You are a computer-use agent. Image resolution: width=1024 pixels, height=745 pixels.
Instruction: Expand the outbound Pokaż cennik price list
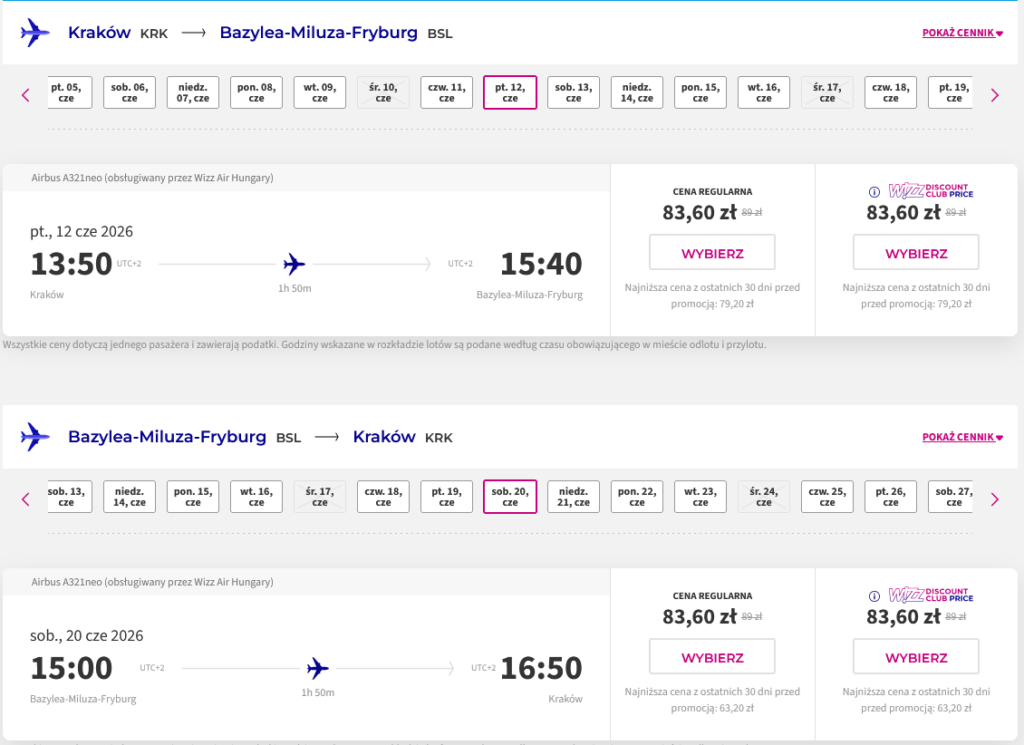961,33
